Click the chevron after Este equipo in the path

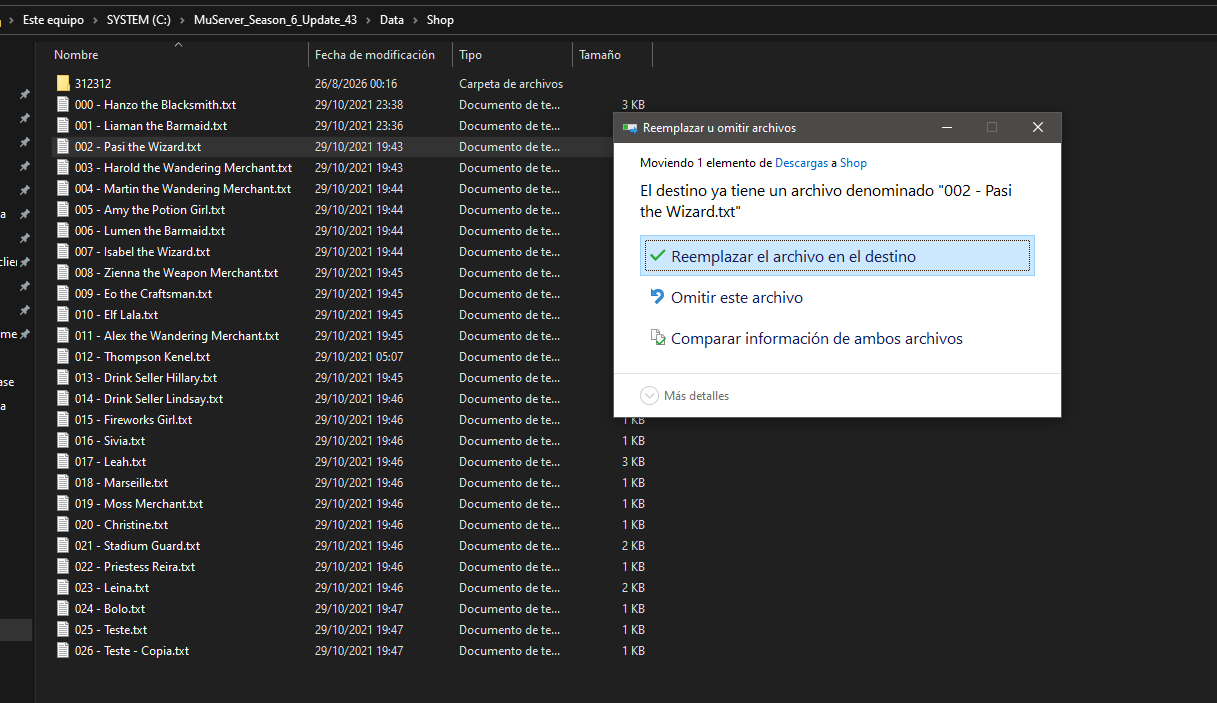[95, 20]
